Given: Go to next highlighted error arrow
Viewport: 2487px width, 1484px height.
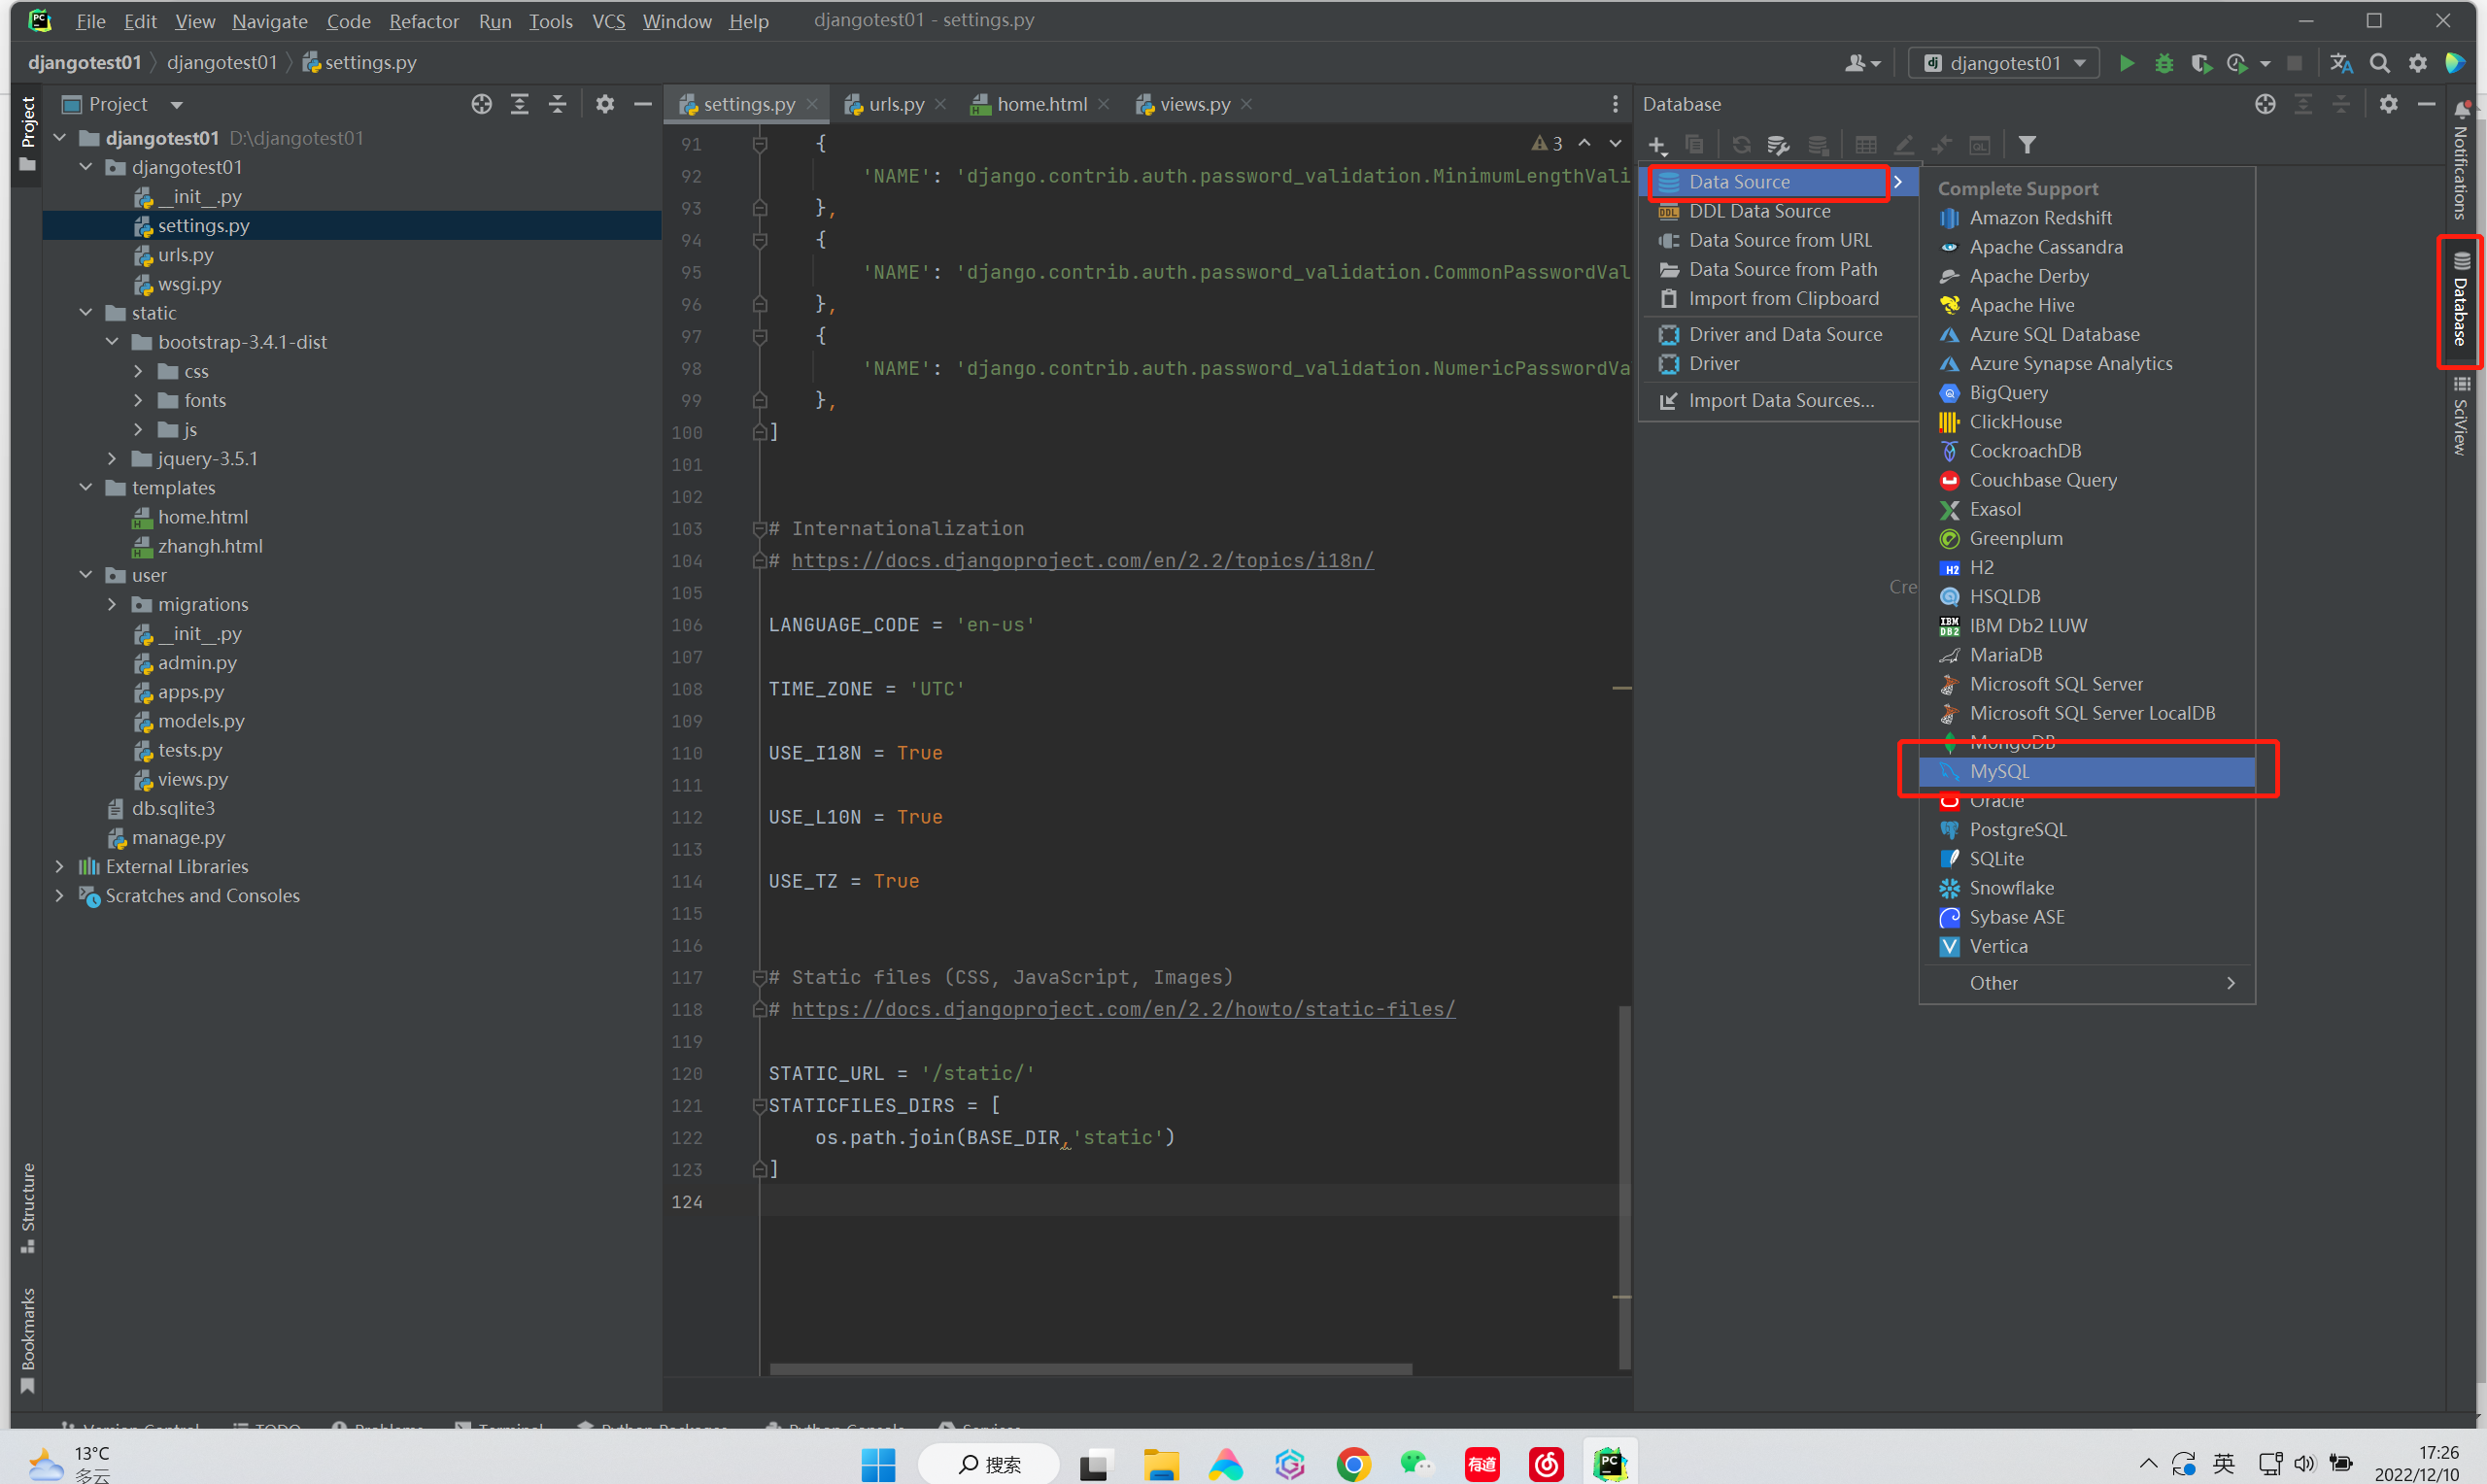Looking at the screenshot, I should [x=1616, y=144].
